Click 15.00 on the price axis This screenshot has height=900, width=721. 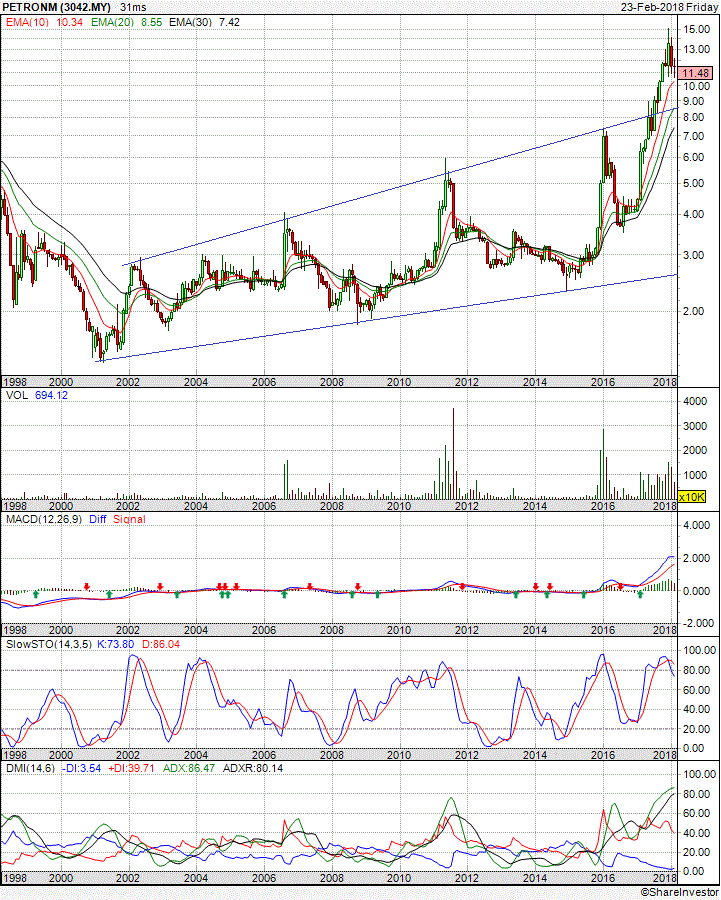697,29
